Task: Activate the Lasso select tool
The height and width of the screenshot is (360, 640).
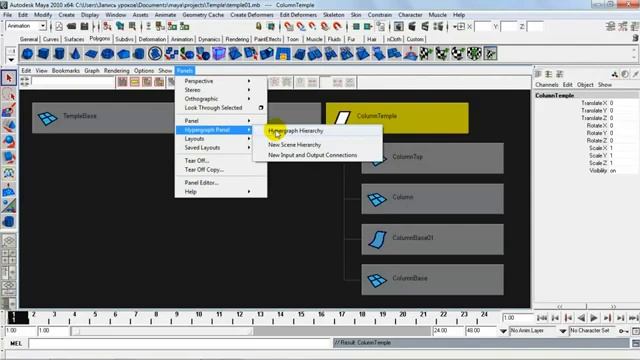Action: tap(9, 94)
